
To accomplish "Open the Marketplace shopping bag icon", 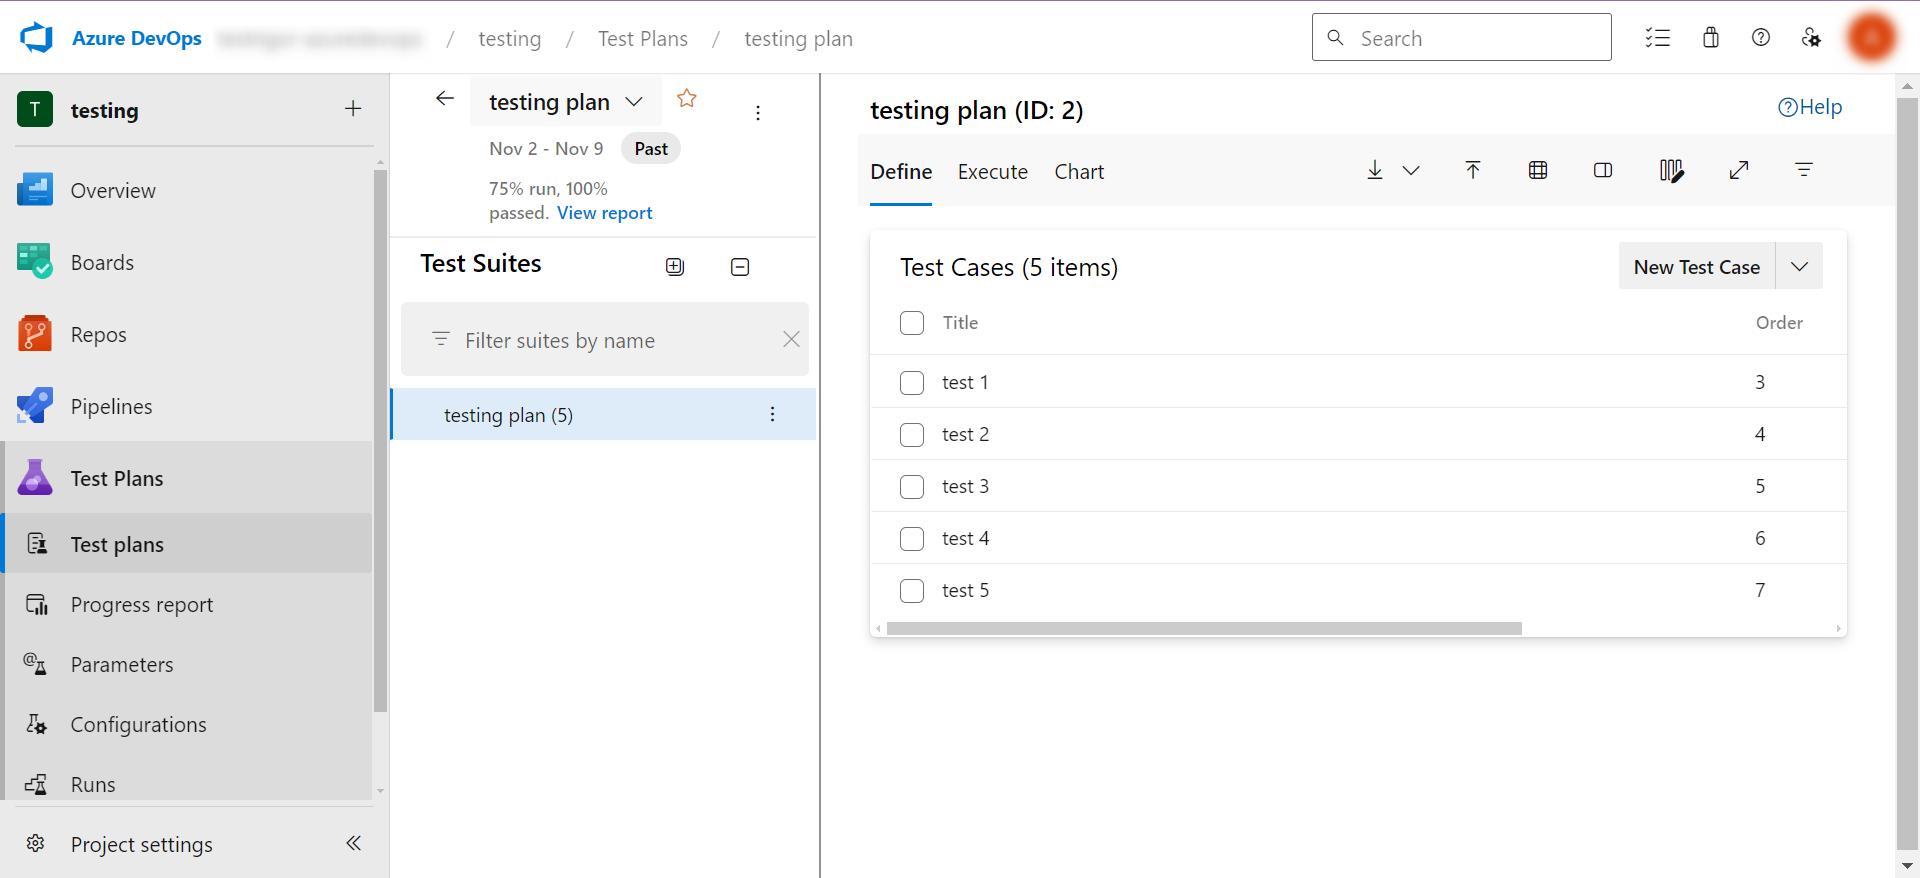I will (1711, 38).
